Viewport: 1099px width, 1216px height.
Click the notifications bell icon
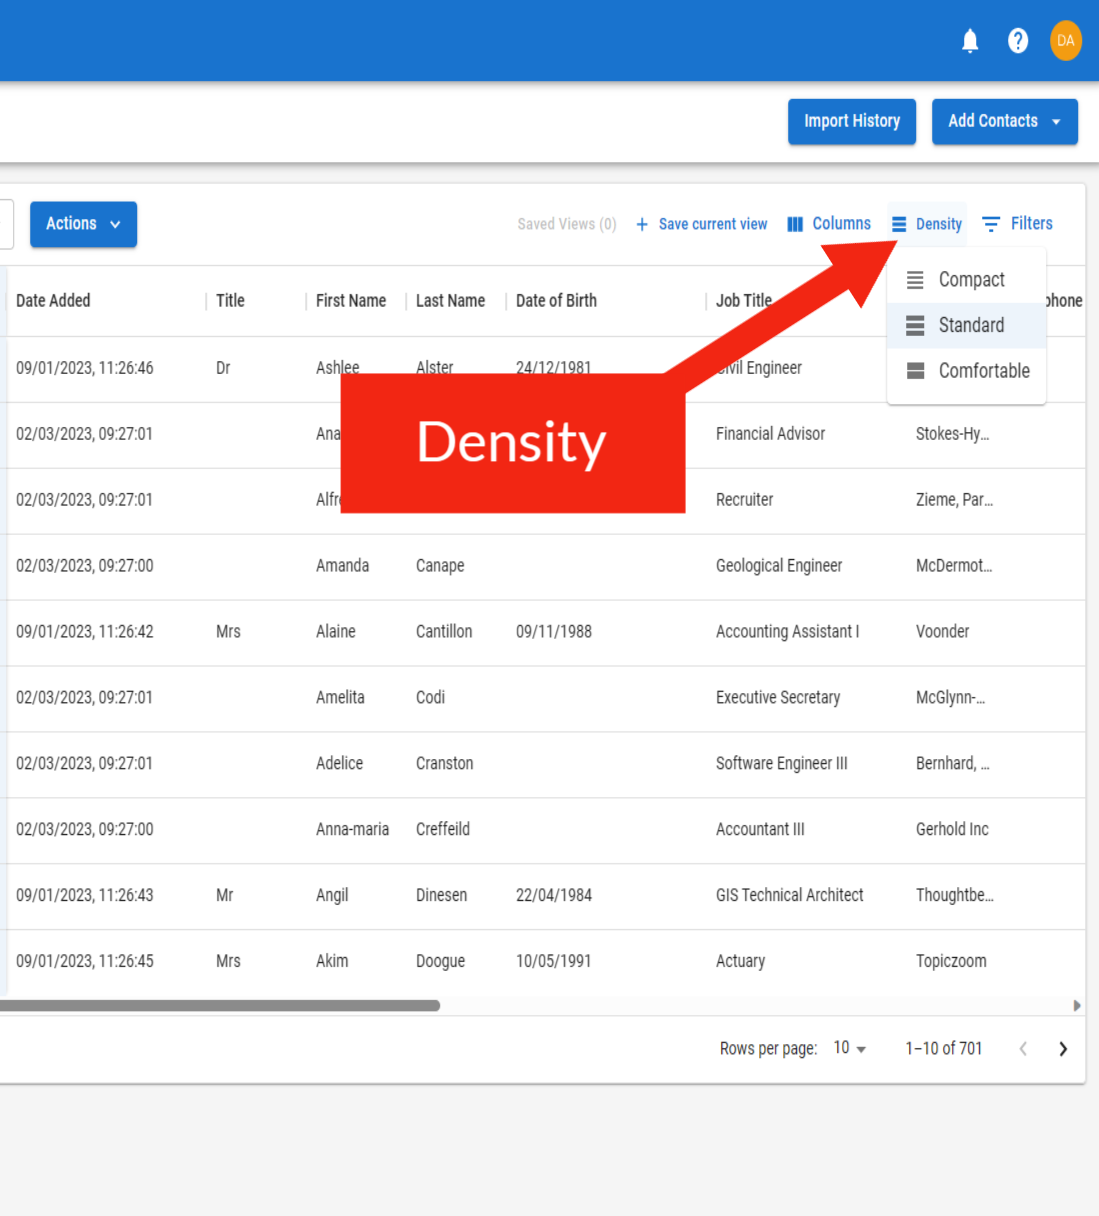(x=969, y=41)
